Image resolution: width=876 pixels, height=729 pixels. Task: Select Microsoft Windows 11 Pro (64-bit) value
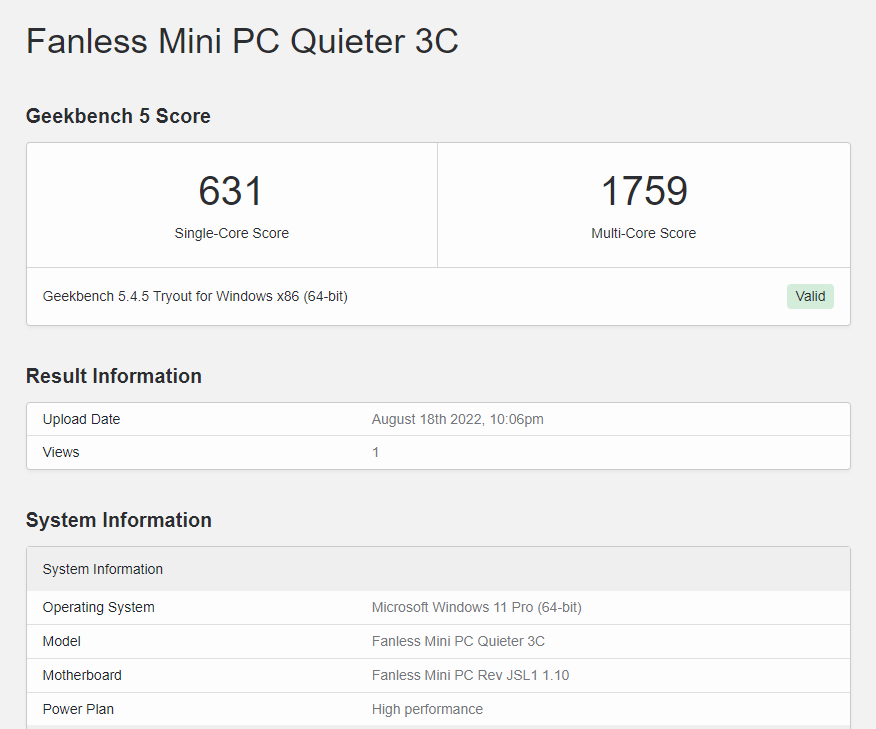click(477, 607)
